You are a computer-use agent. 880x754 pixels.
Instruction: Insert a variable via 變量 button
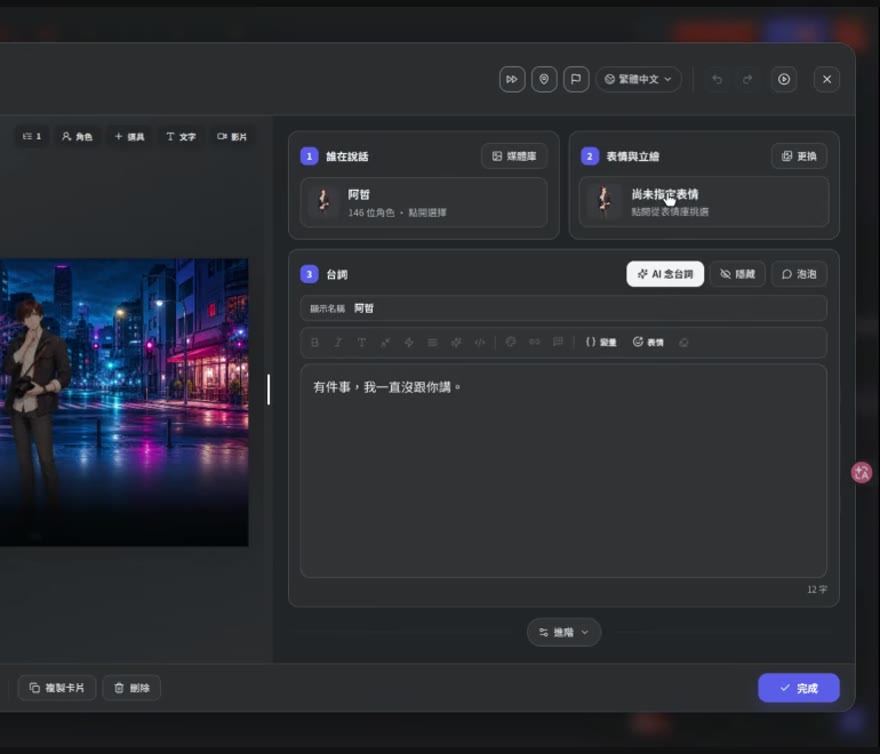pos(601,342)
